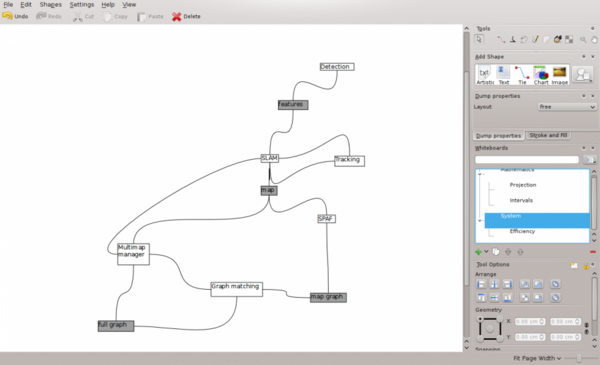
Task: Open the Layout dropdown set to Free
Action: coord(567,107)
